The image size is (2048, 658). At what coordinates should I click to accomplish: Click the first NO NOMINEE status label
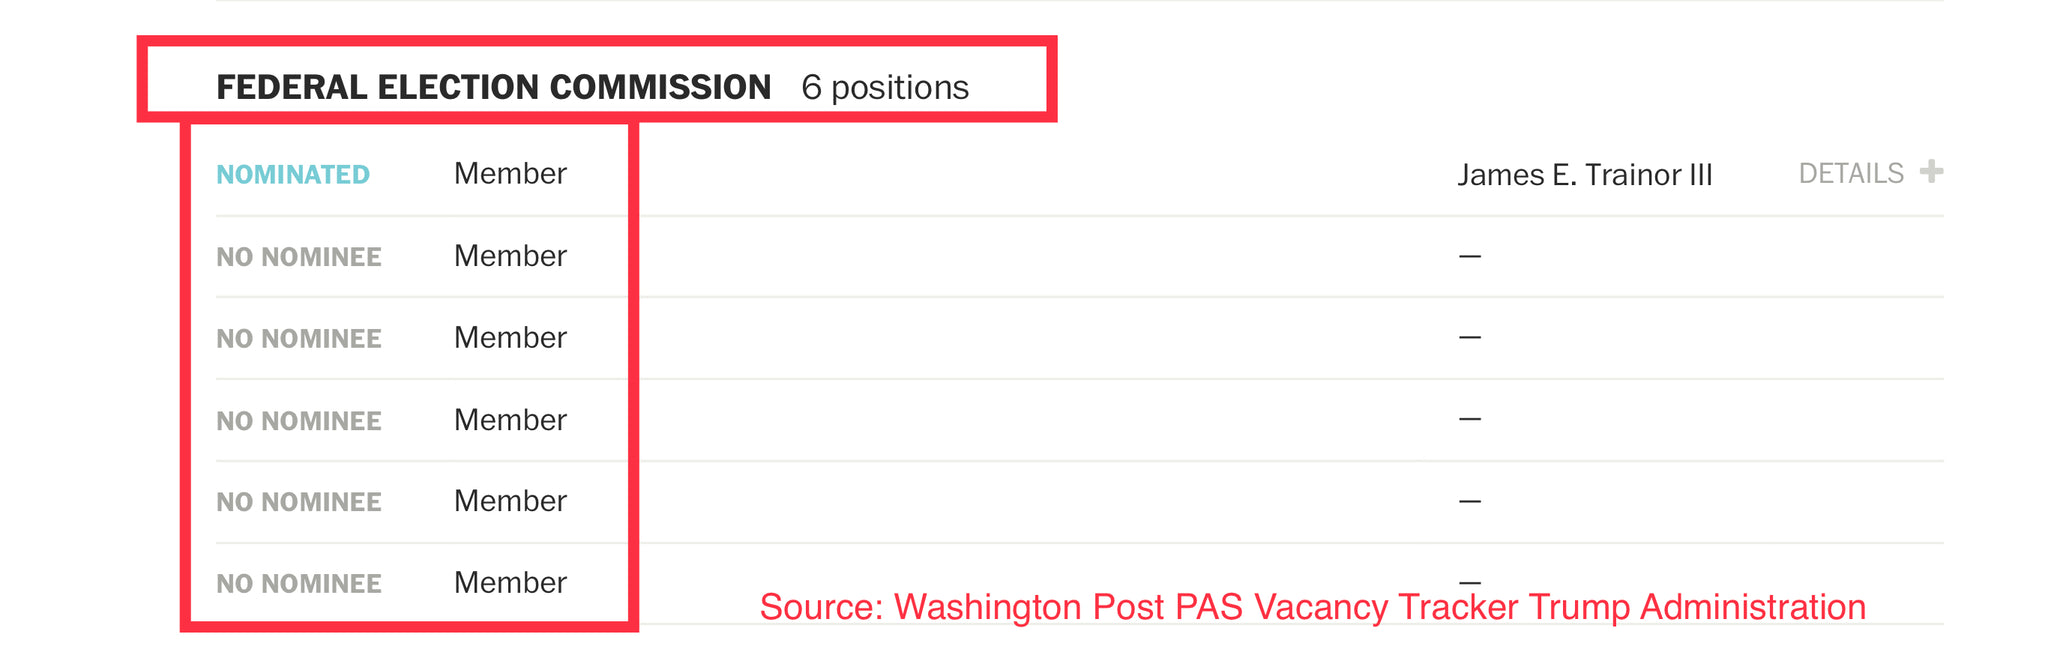(299, 257)
